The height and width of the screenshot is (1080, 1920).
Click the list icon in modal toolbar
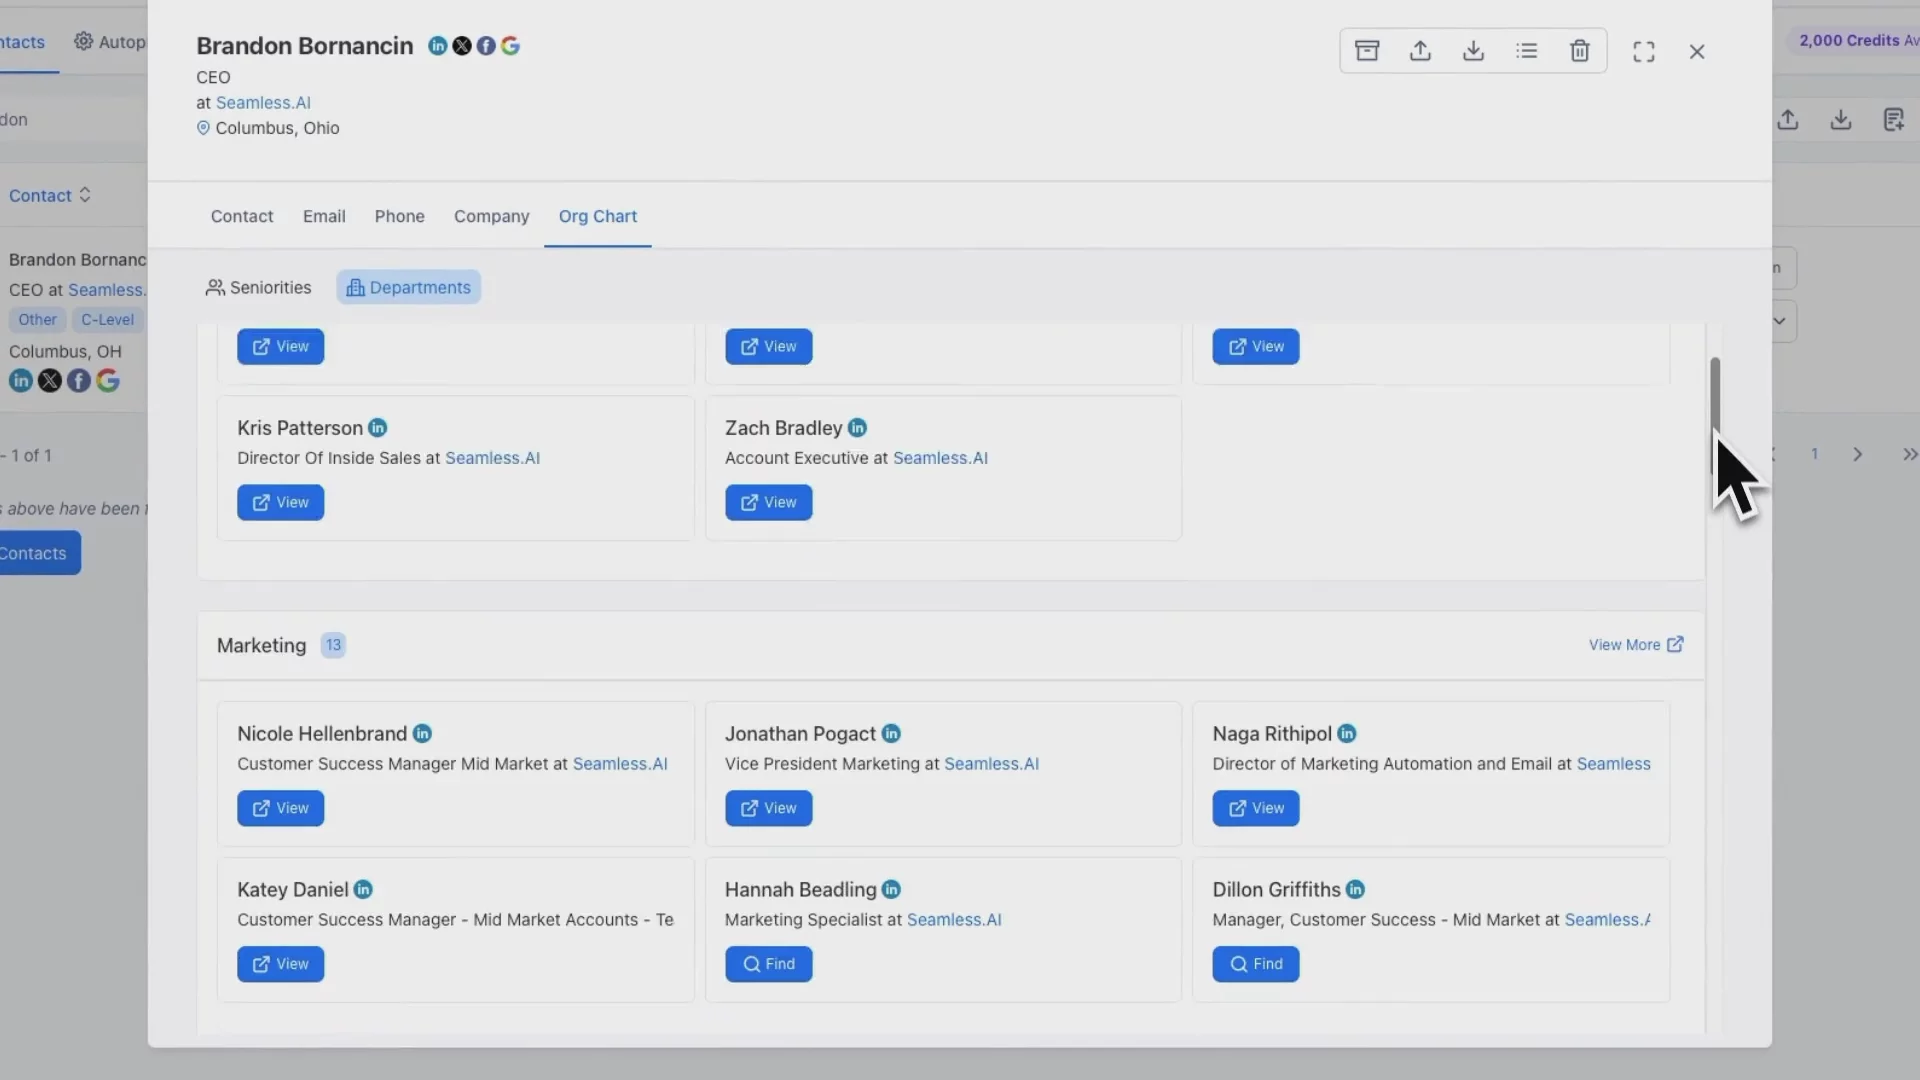pyautogui.click(x=1526, y=51)
